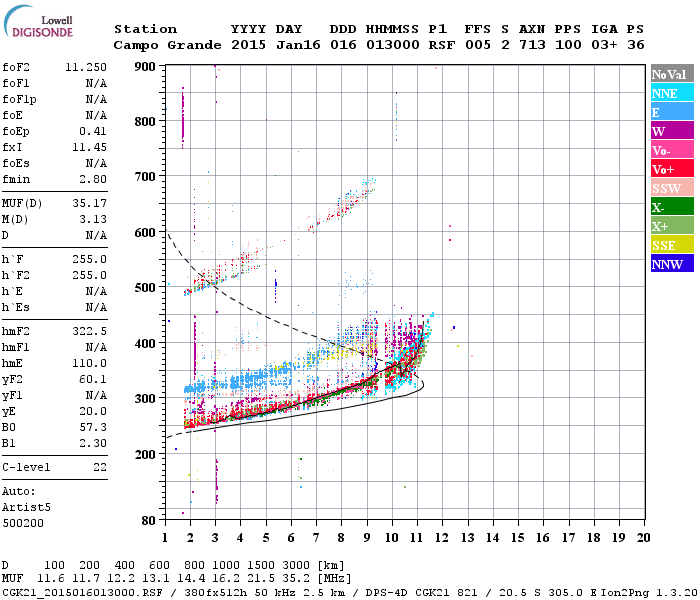700x600 pixels.
Task: Click the 20 MHz frequency axis label
Action: coord(643,538)
